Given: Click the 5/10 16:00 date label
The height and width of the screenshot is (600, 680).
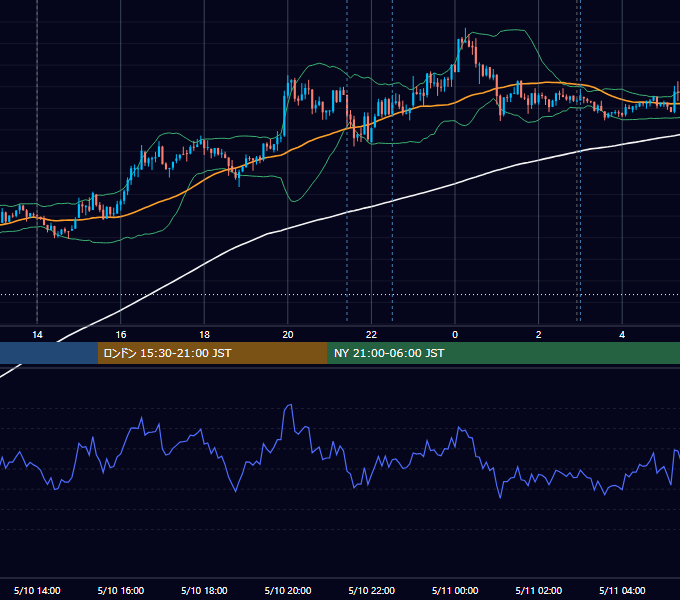Looking at the screenshot, I should click(x=121, y=590).
